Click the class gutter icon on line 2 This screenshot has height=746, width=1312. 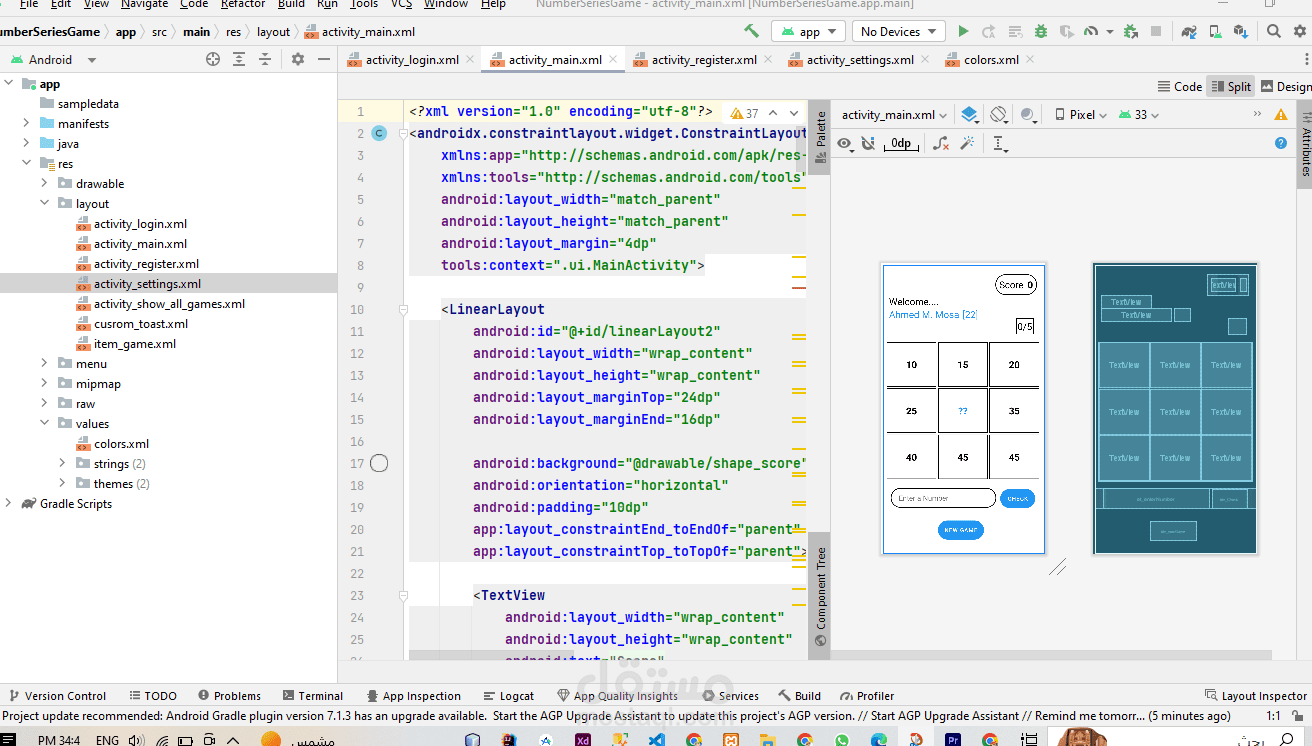point(379,133)
